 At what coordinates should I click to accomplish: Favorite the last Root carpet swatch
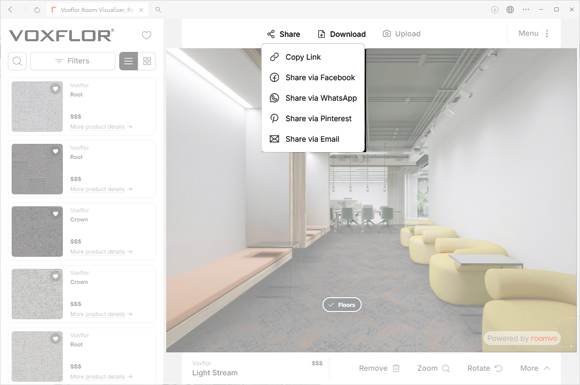coord(55,339)
